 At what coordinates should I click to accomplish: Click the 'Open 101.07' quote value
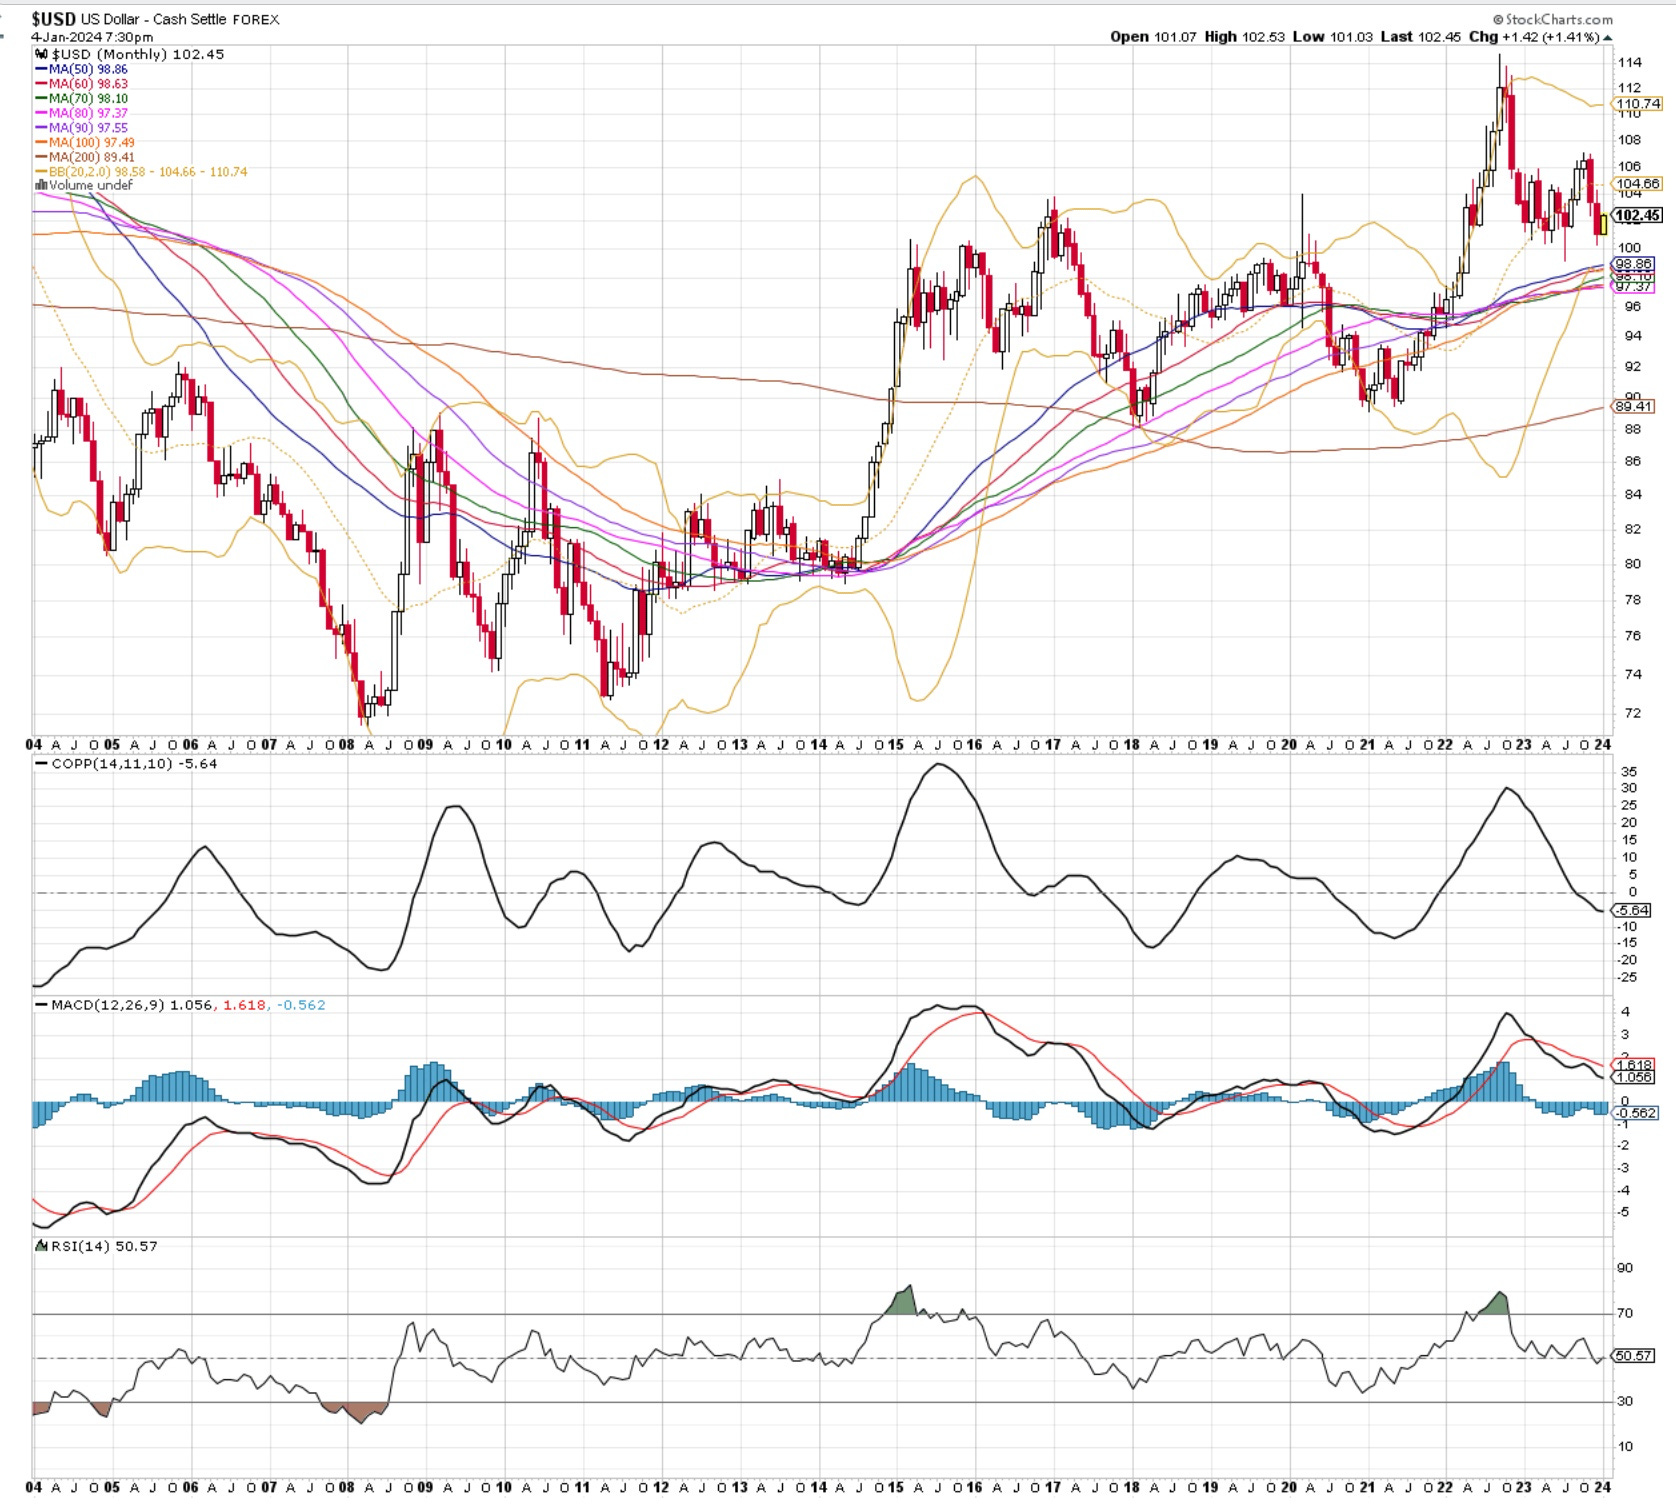[x=1153, y=36]
